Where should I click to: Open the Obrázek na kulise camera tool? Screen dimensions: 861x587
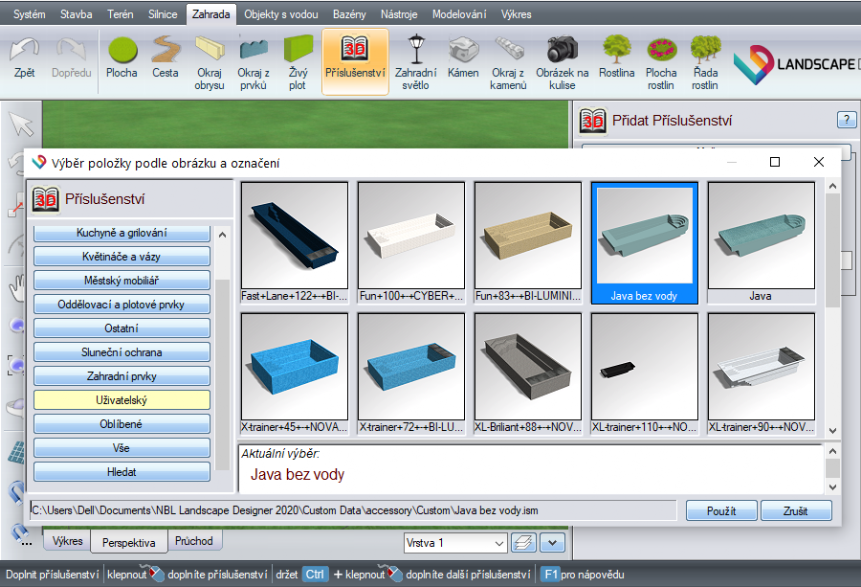coord(562,63)
